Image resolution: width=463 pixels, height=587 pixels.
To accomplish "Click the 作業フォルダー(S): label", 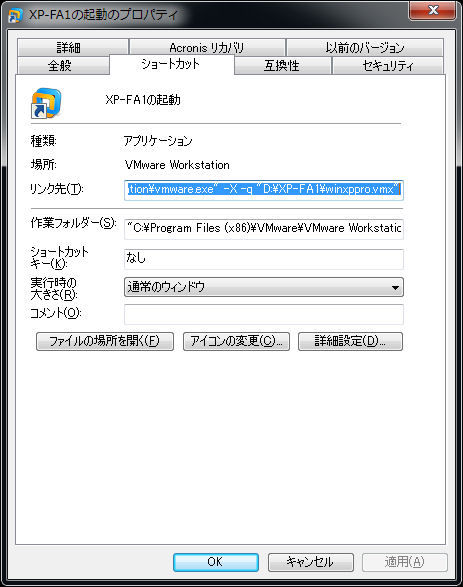I will 74,223.
